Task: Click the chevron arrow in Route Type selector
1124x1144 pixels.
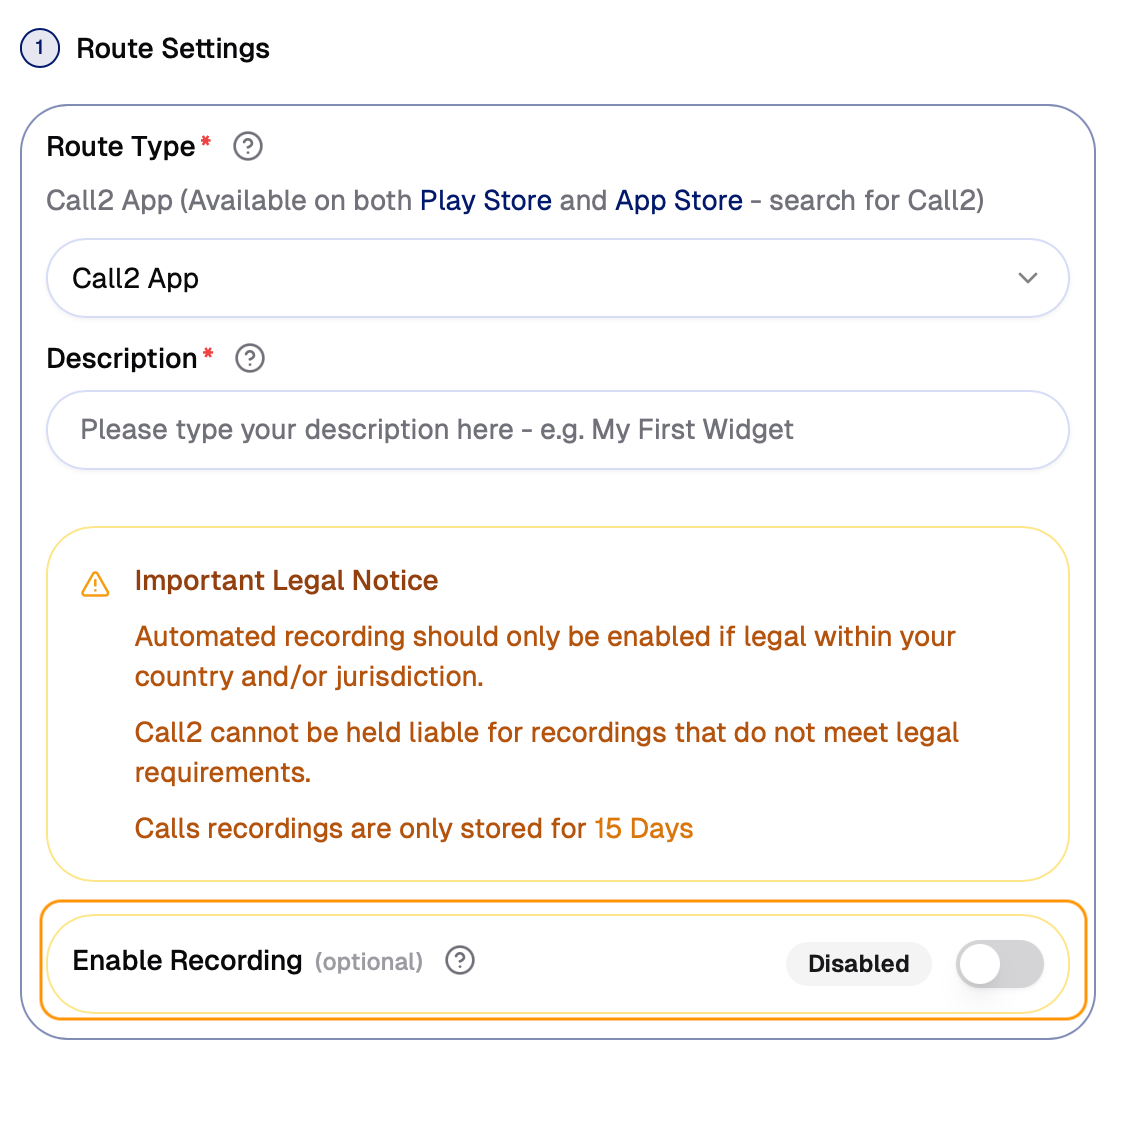Action: coord(1027,278)
